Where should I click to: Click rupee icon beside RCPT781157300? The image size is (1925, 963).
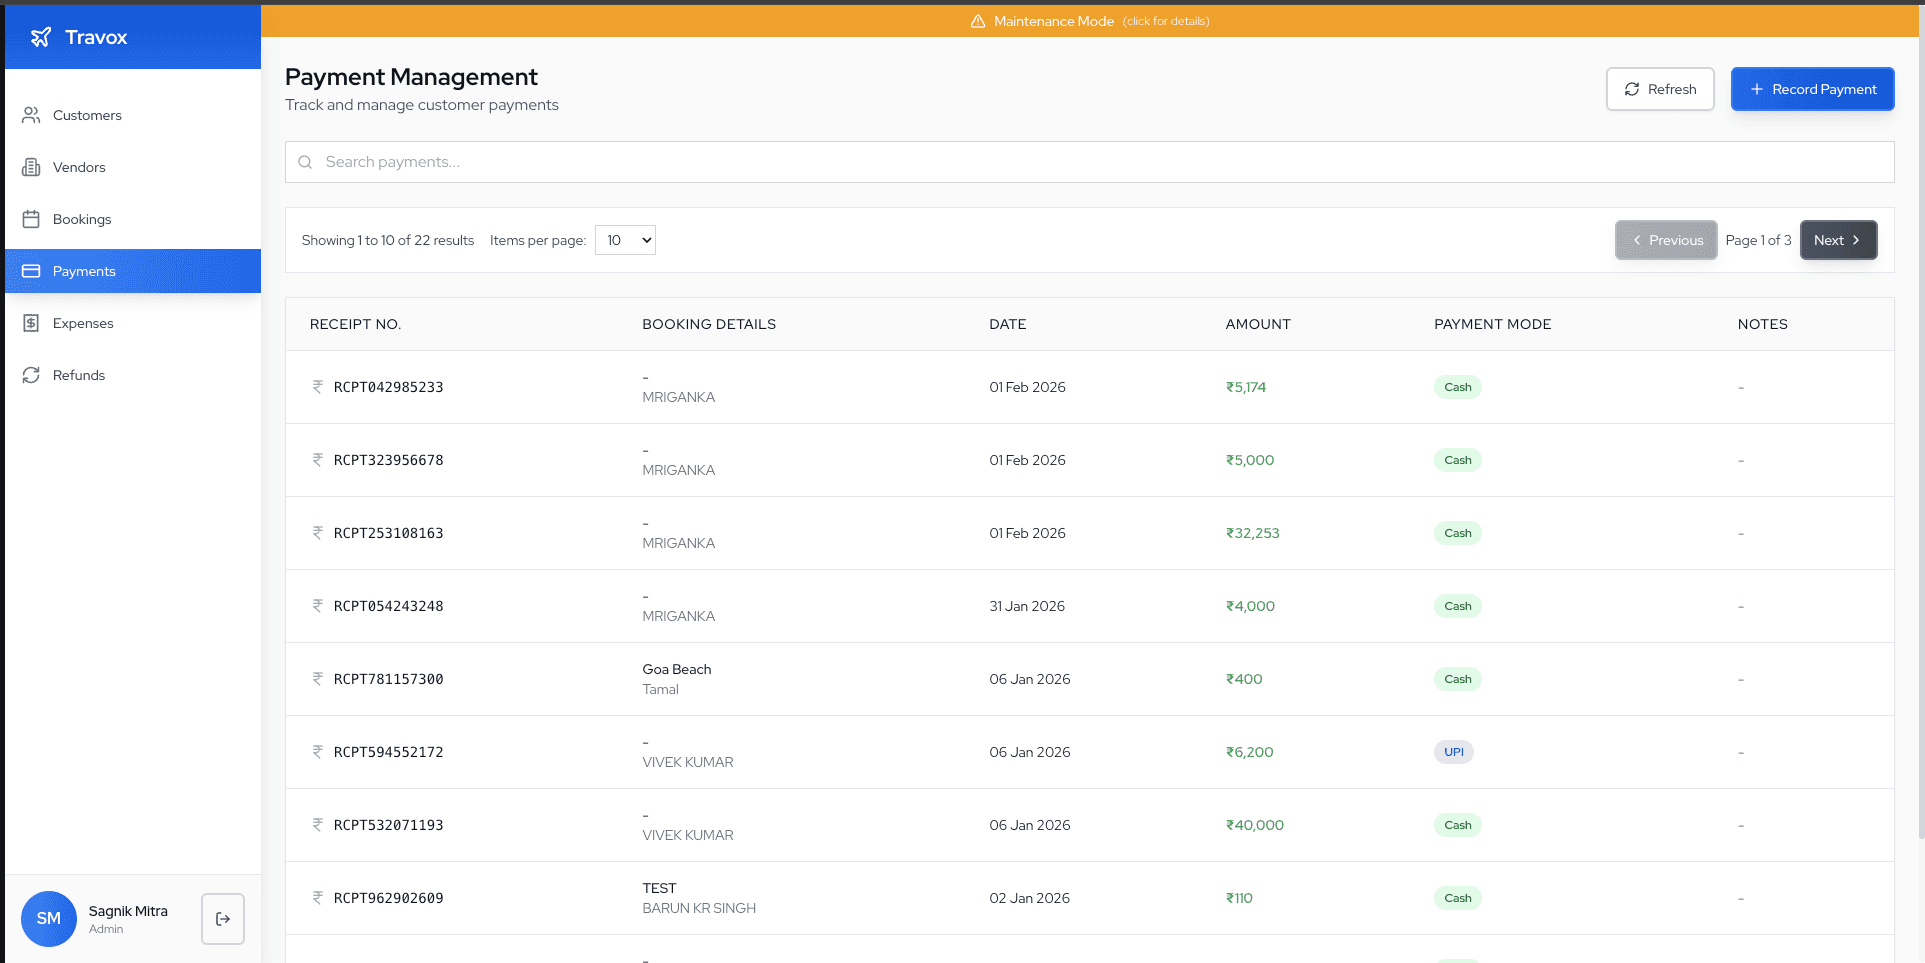[318, 679]
